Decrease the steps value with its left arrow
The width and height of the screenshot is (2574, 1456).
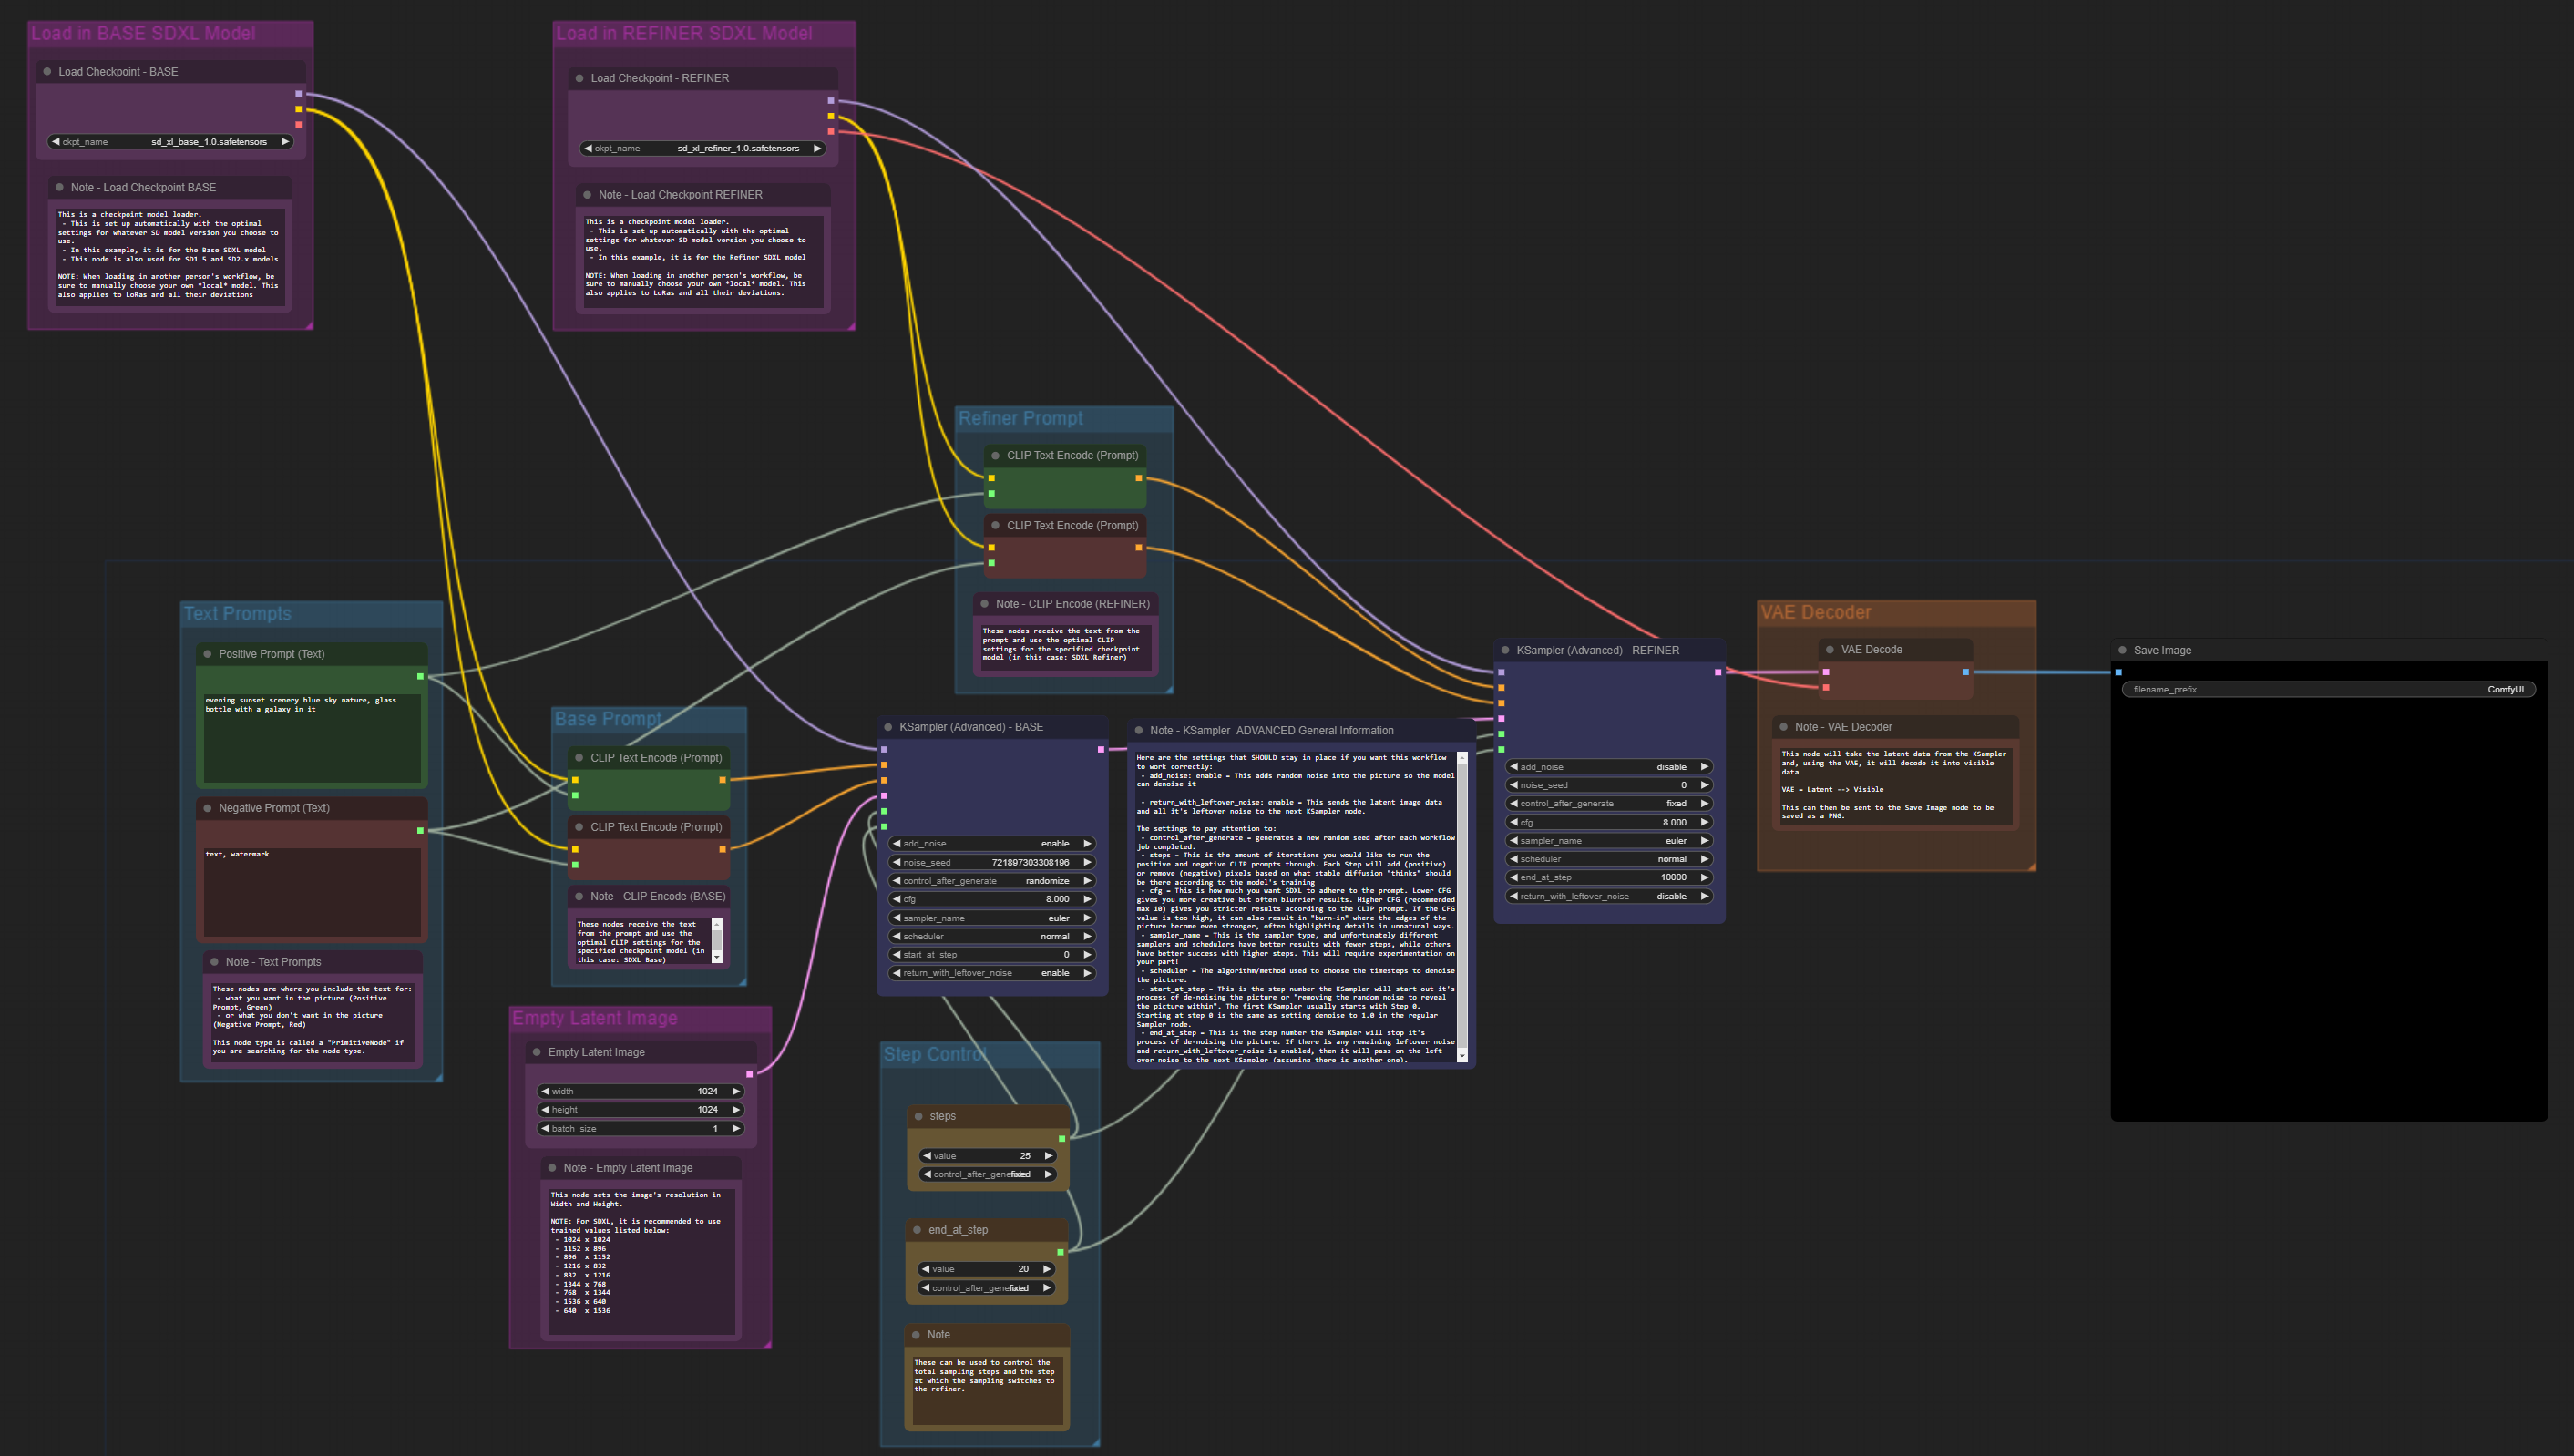pyautogui.click(x=926, y=1155)
